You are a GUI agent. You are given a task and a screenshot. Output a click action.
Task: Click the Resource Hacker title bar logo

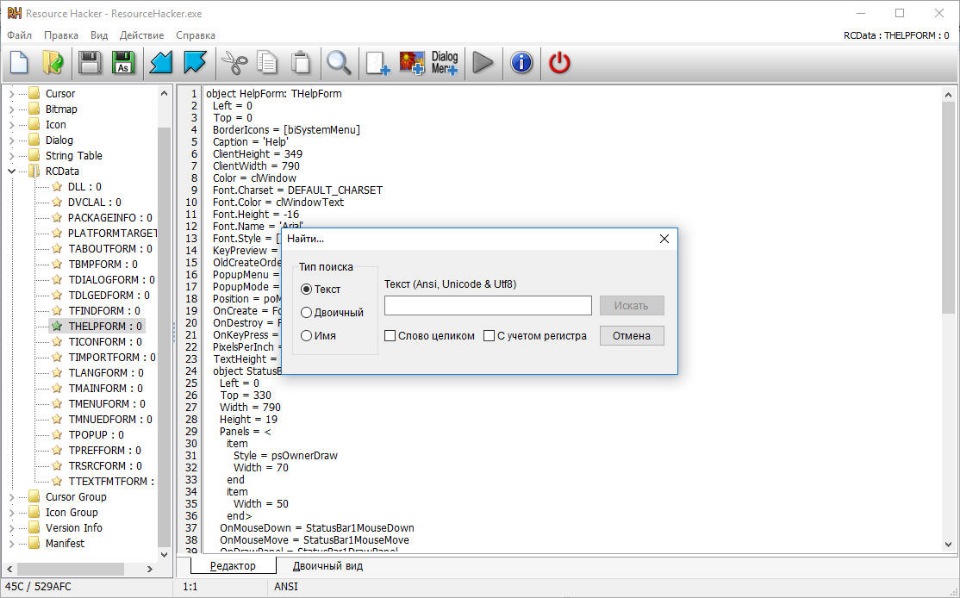[x=14, y=13]
